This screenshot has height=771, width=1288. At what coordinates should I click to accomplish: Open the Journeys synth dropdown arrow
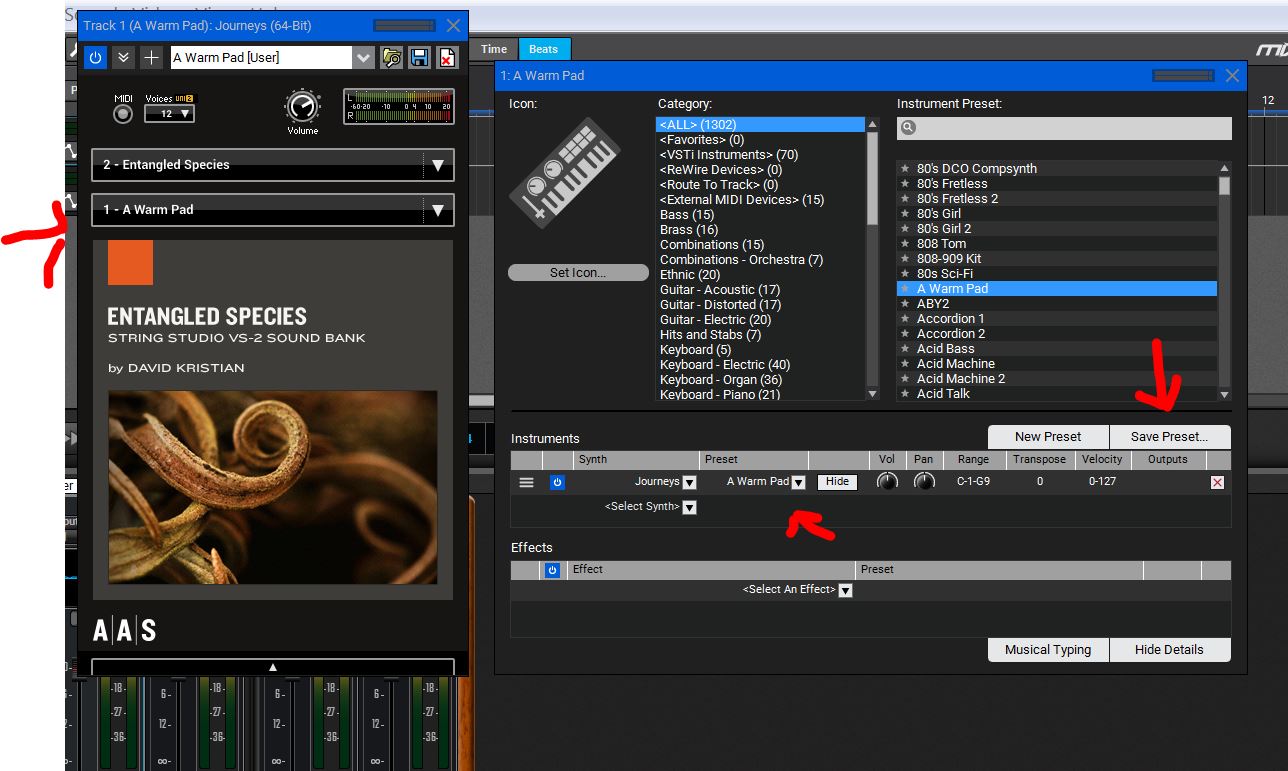(x=689, y=483)
